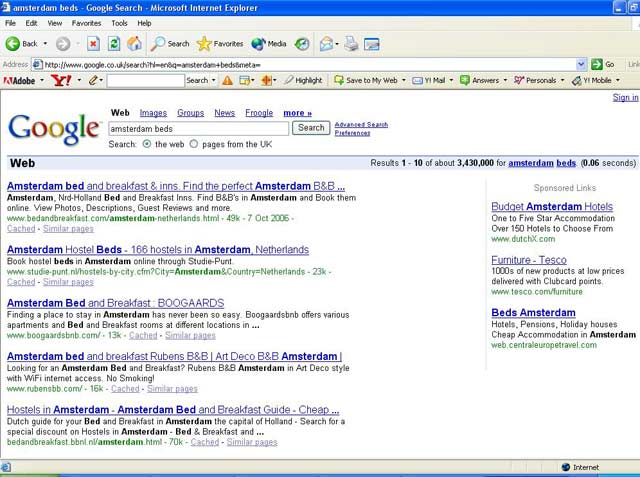Screen dimensions: 640x477
Task: Expand the Yahoo Y! dropdown arrow
Action: click(79, 80)
